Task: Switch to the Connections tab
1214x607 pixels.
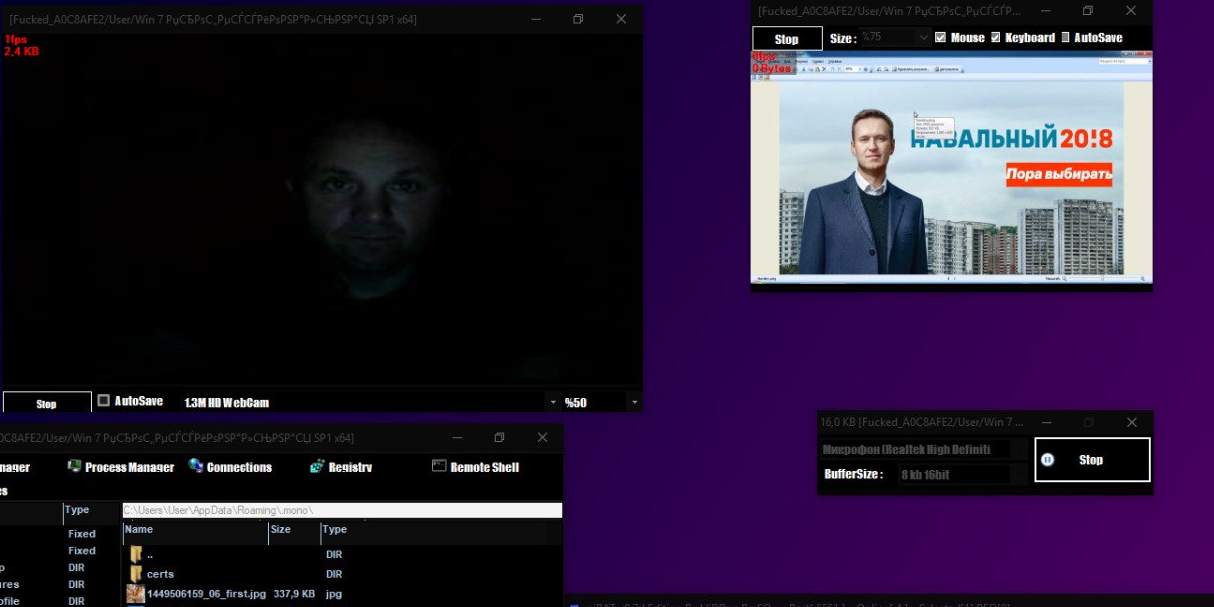Action: click(x=239, y=467)
